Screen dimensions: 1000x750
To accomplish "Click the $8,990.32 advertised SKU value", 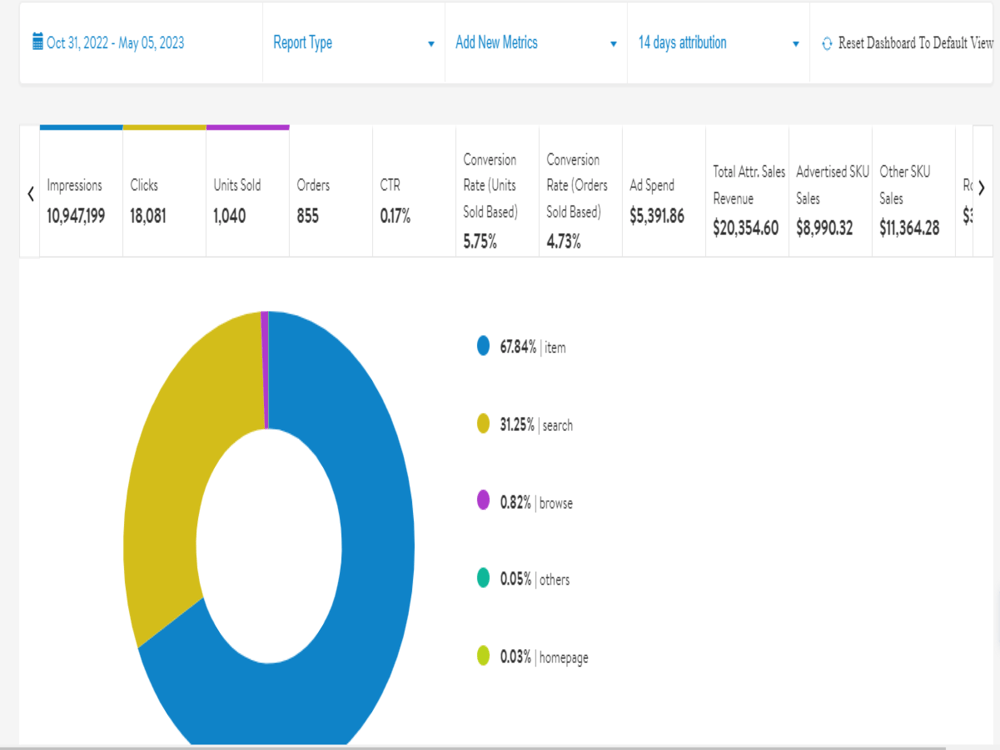I will pos(824,228).
